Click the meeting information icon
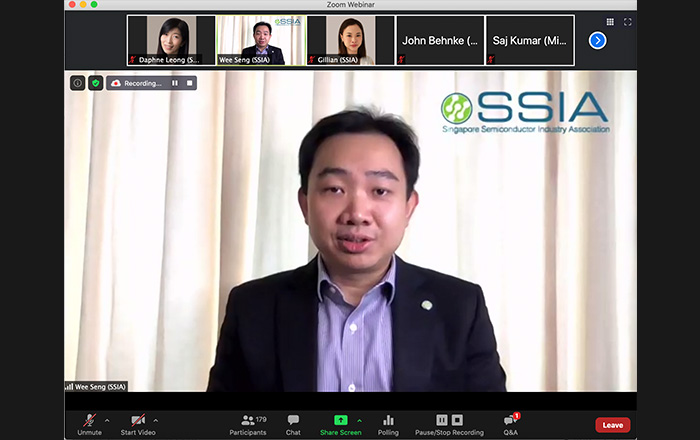The height and width of the screenshot is (440, 700). click(x=77, y=83)
